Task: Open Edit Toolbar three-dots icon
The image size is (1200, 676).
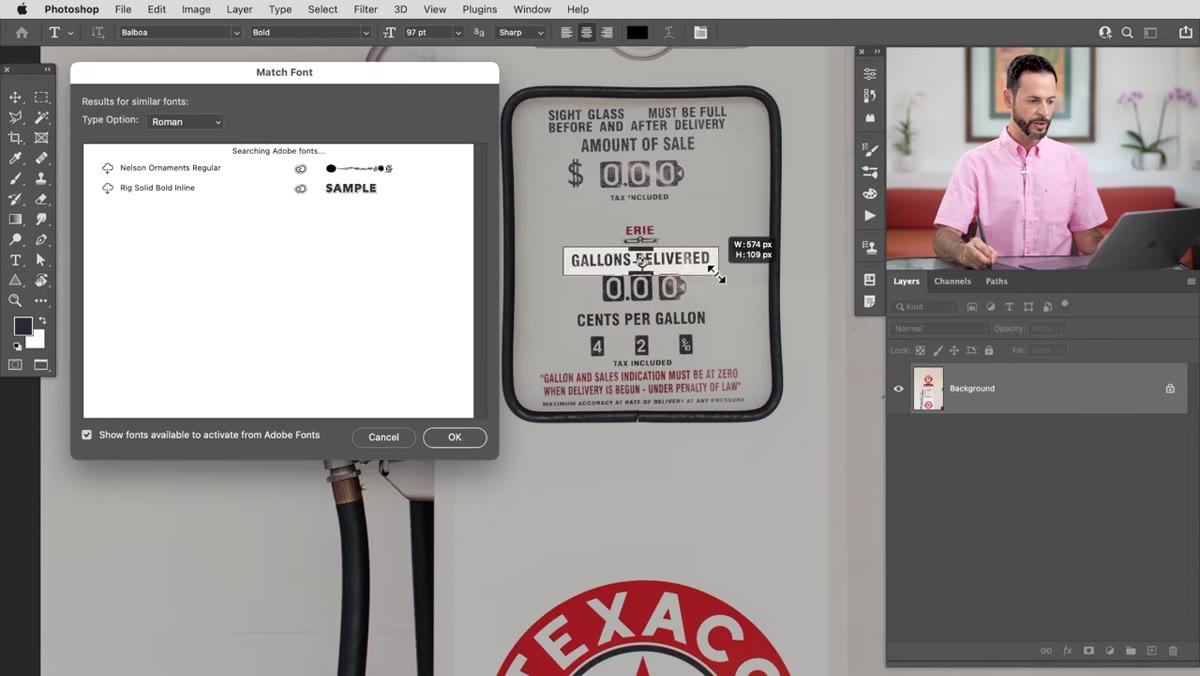Action: [x=41, y=300]
